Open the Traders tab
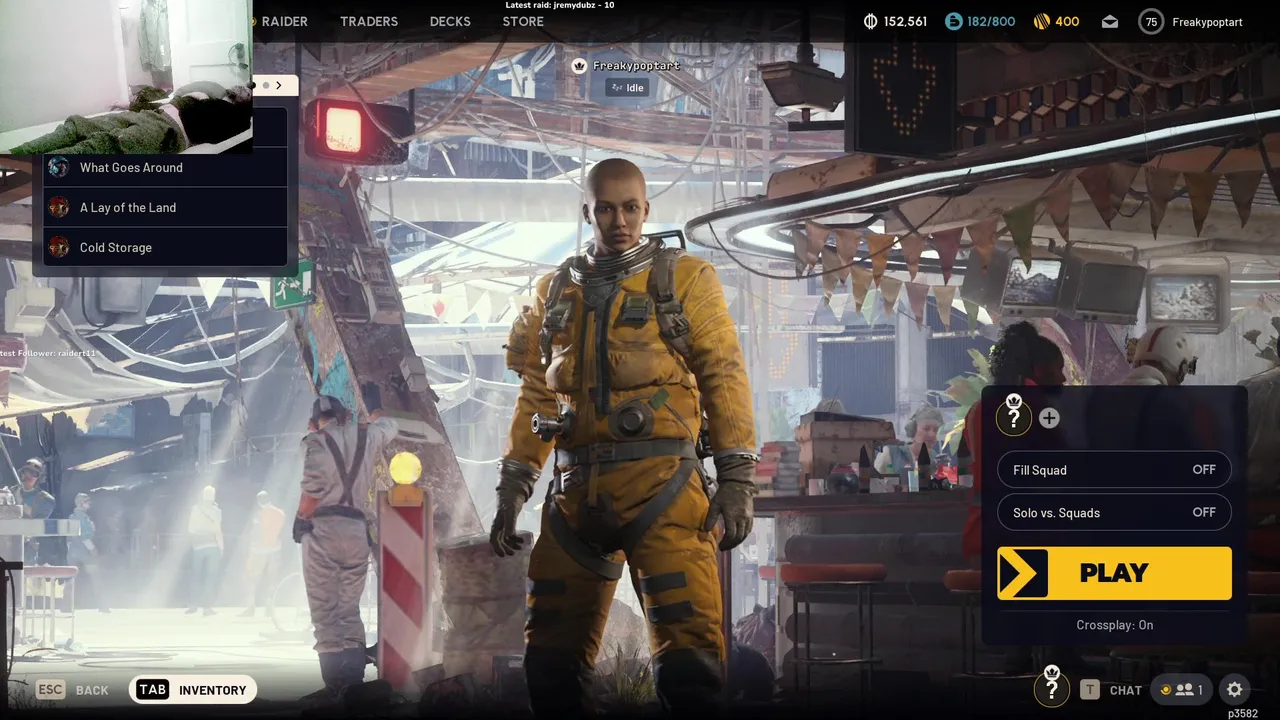 (369, 21)
